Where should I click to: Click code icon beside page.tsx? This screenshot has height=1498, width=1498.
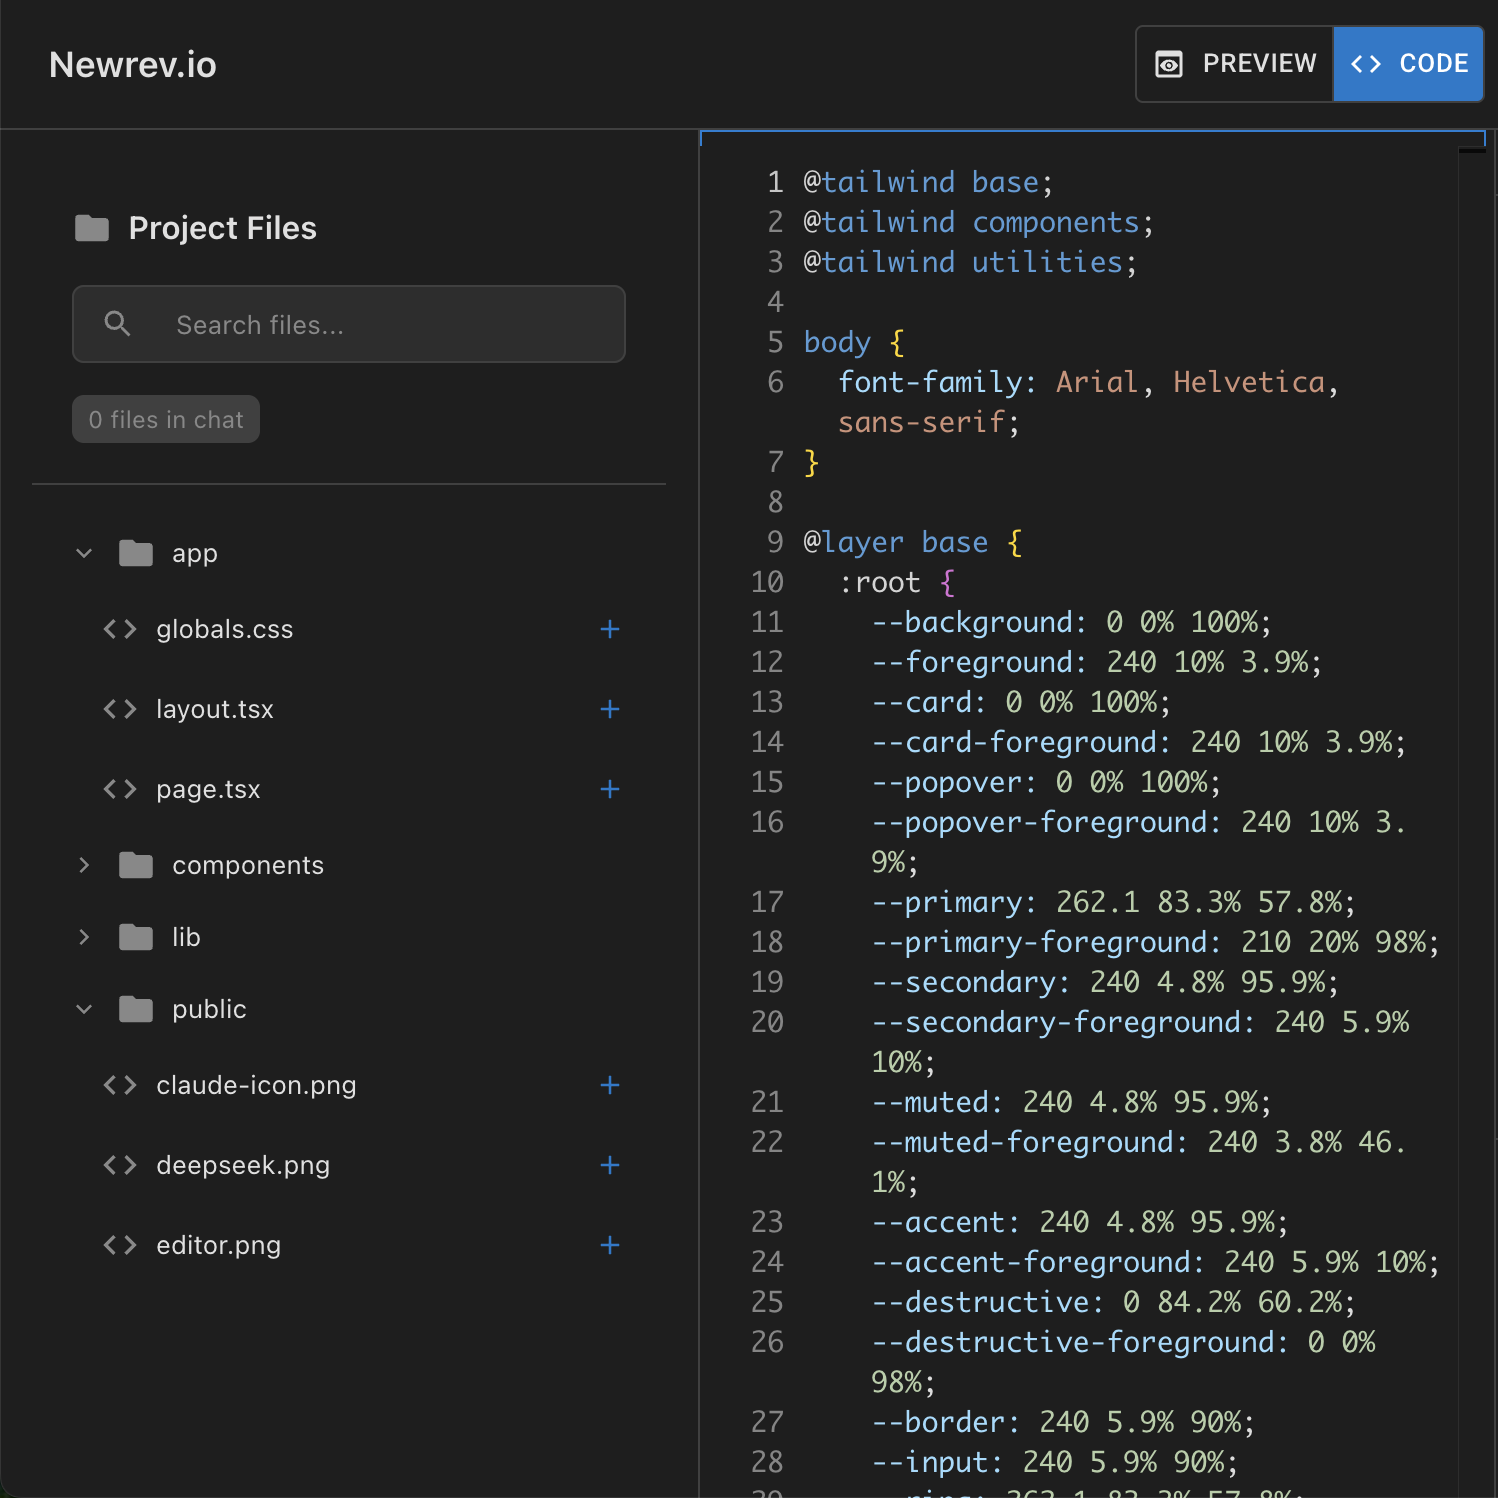coord(120,789)
